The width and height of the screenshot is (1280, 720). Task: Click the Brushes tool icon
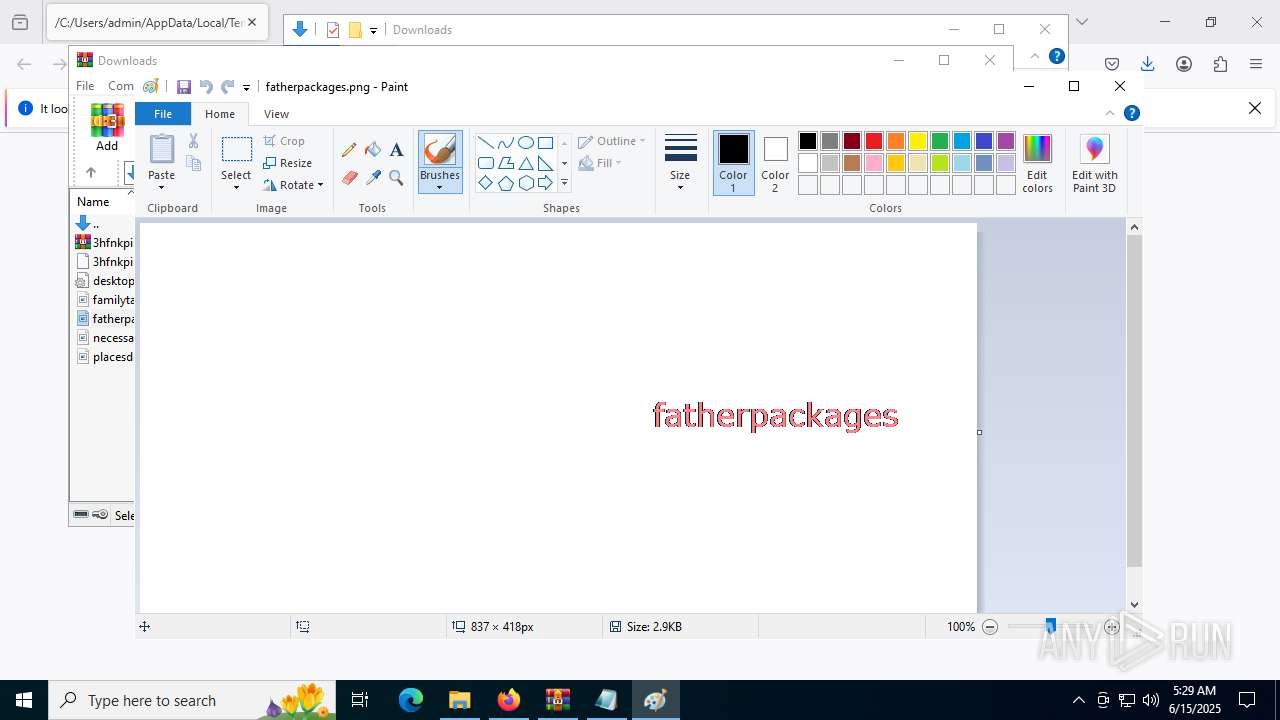point(440,150)
